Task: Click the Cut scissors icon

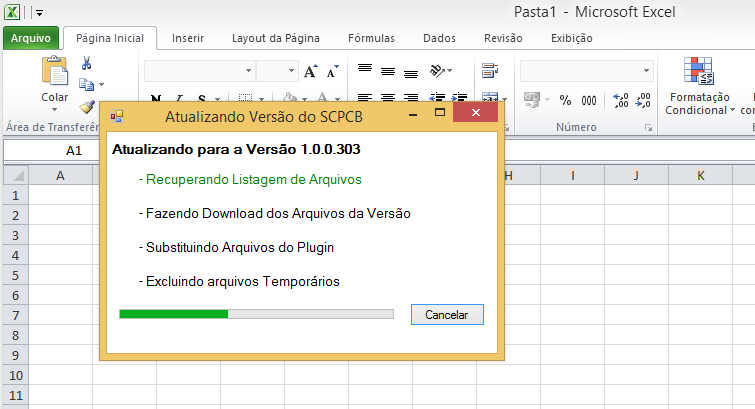Action: click(87, 64)
